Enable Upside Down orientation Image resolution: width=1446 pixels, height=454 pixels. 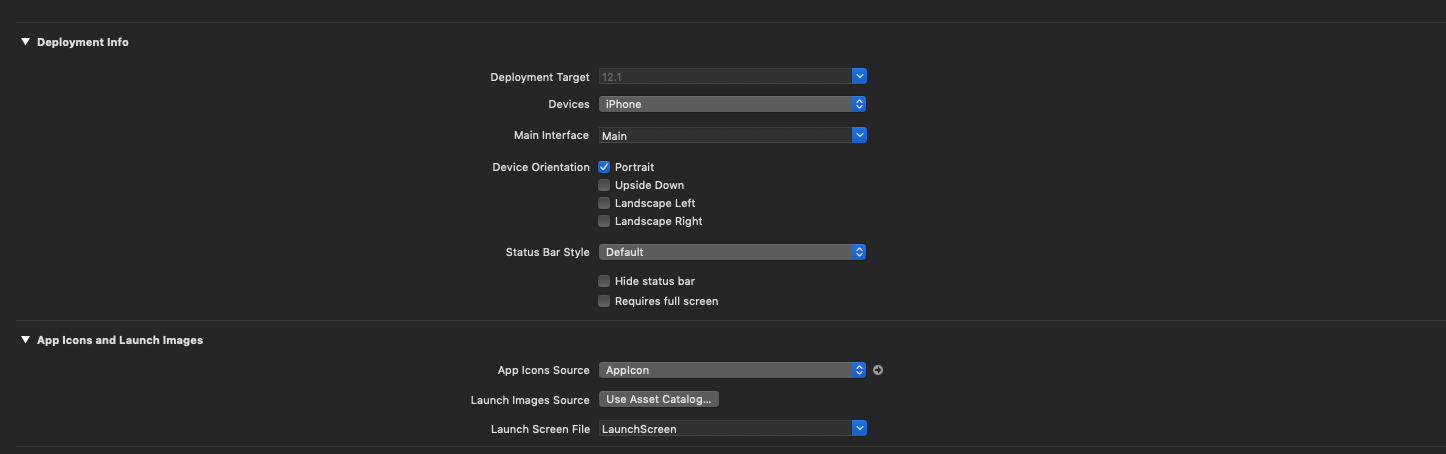click(604, 185)
